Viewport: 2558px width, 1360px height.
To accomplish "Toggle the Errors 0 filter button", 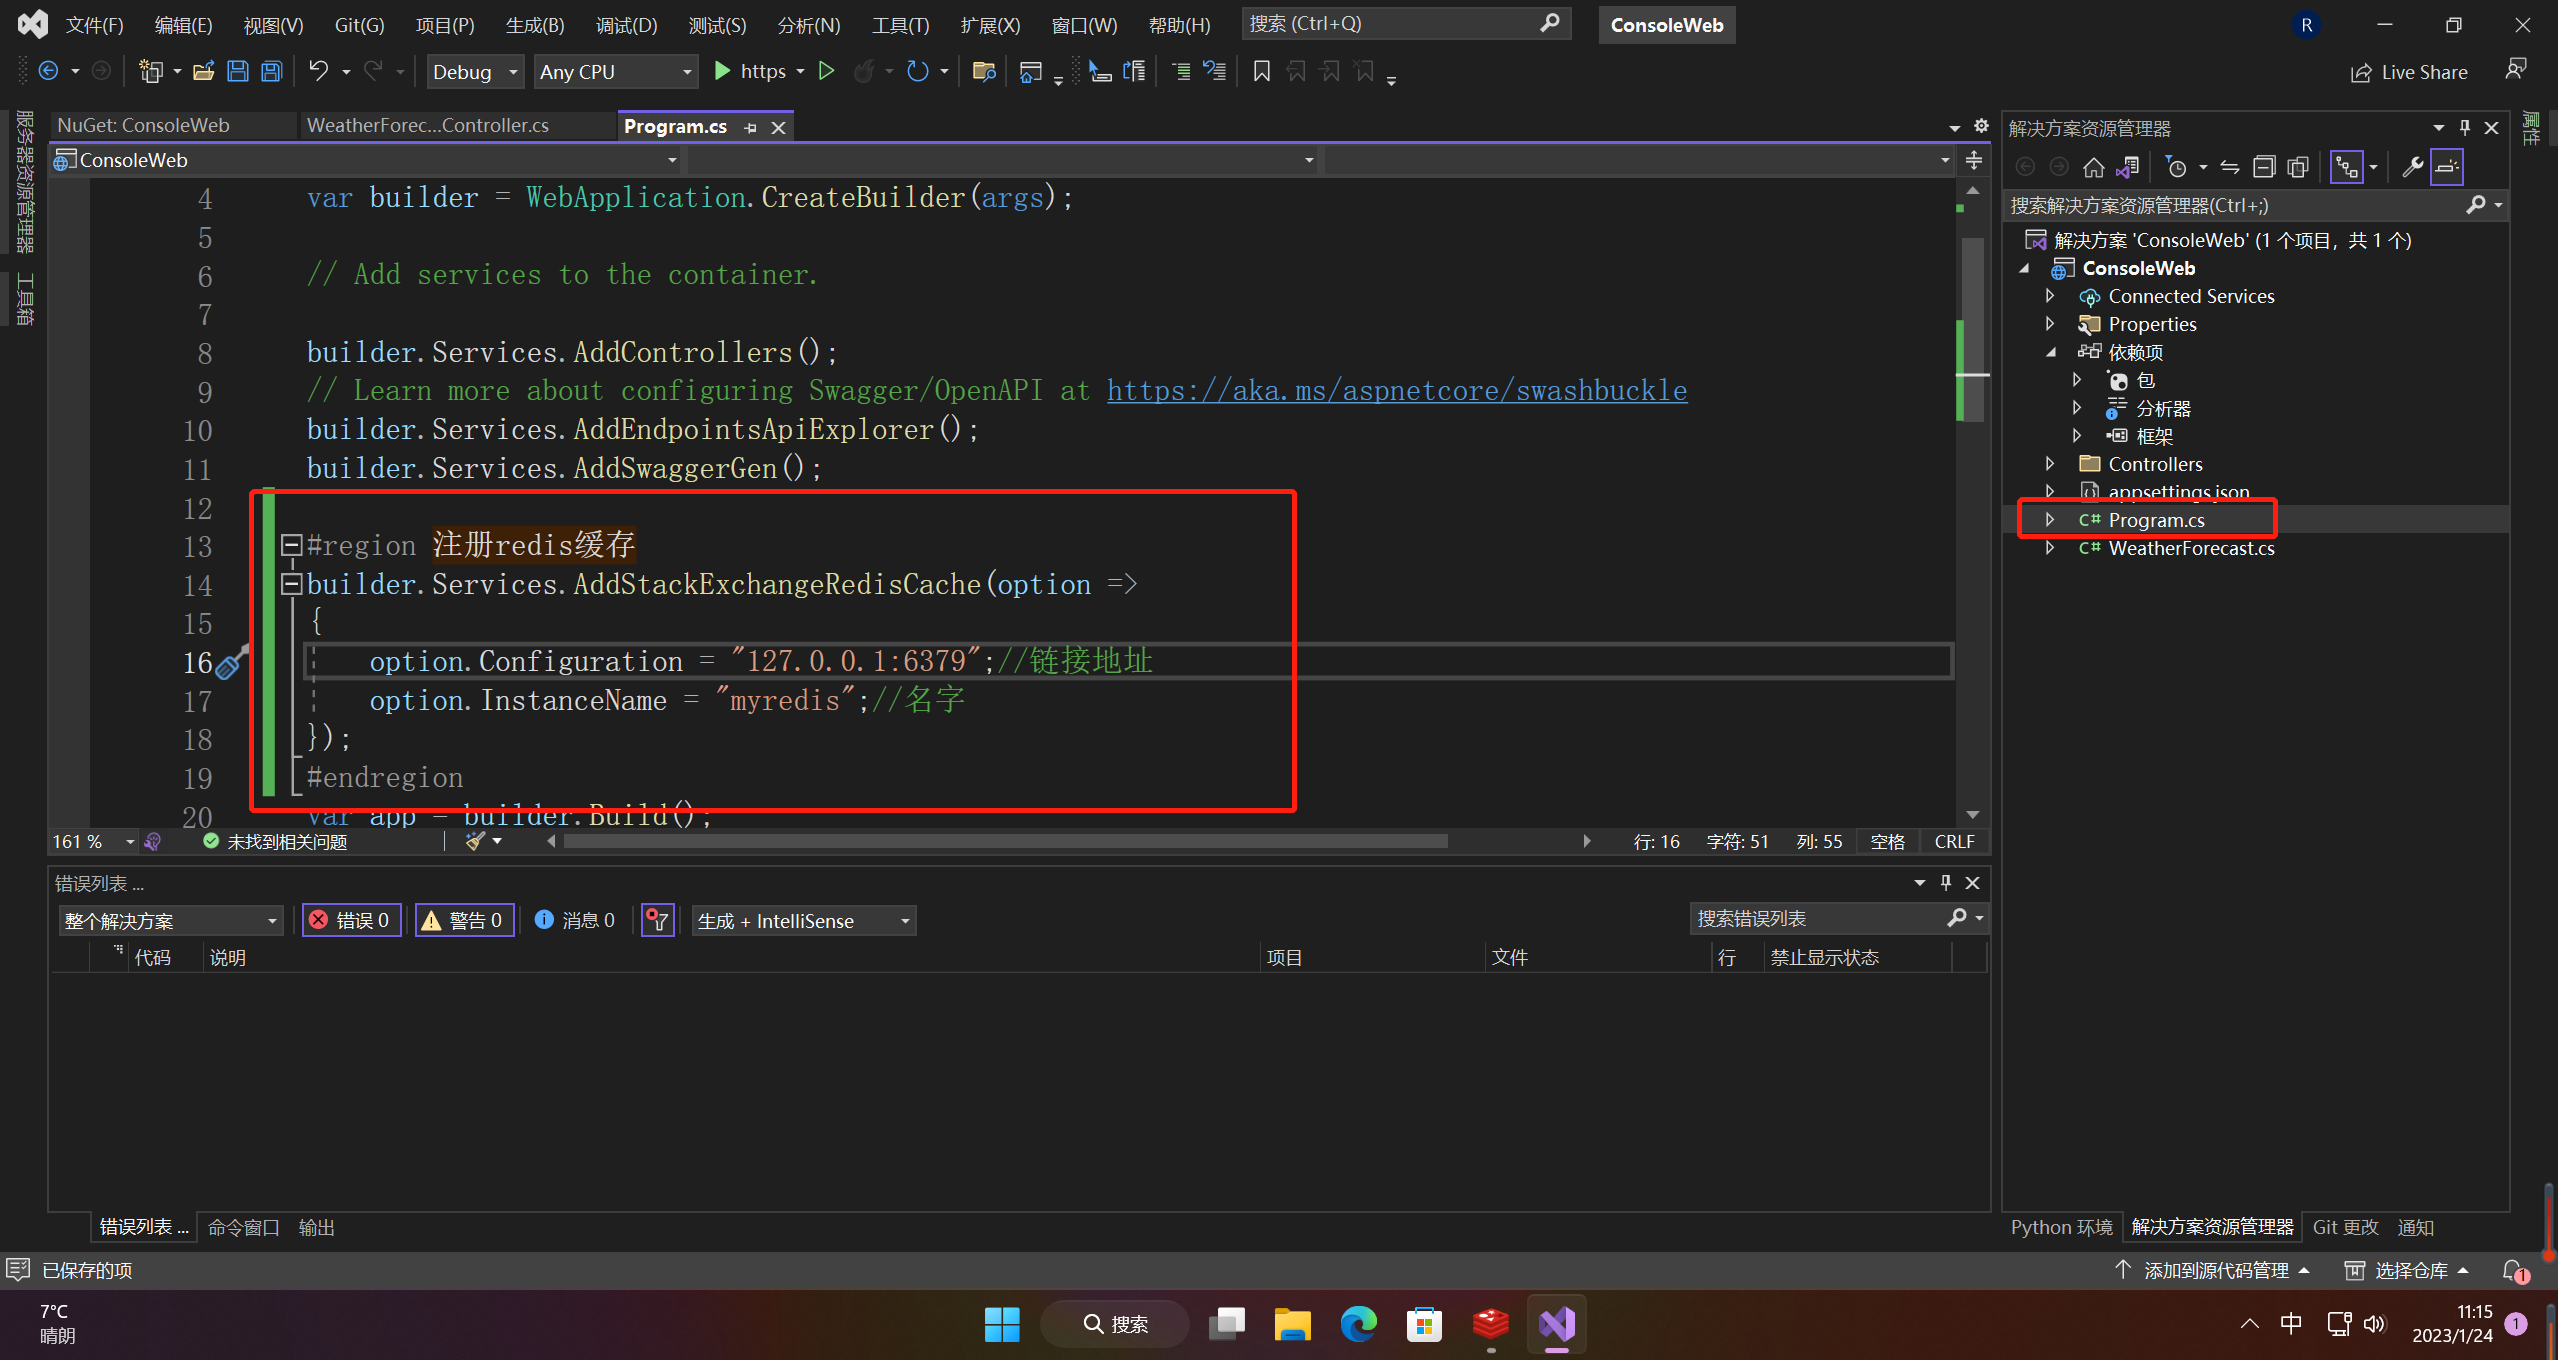I will [351, 920].
